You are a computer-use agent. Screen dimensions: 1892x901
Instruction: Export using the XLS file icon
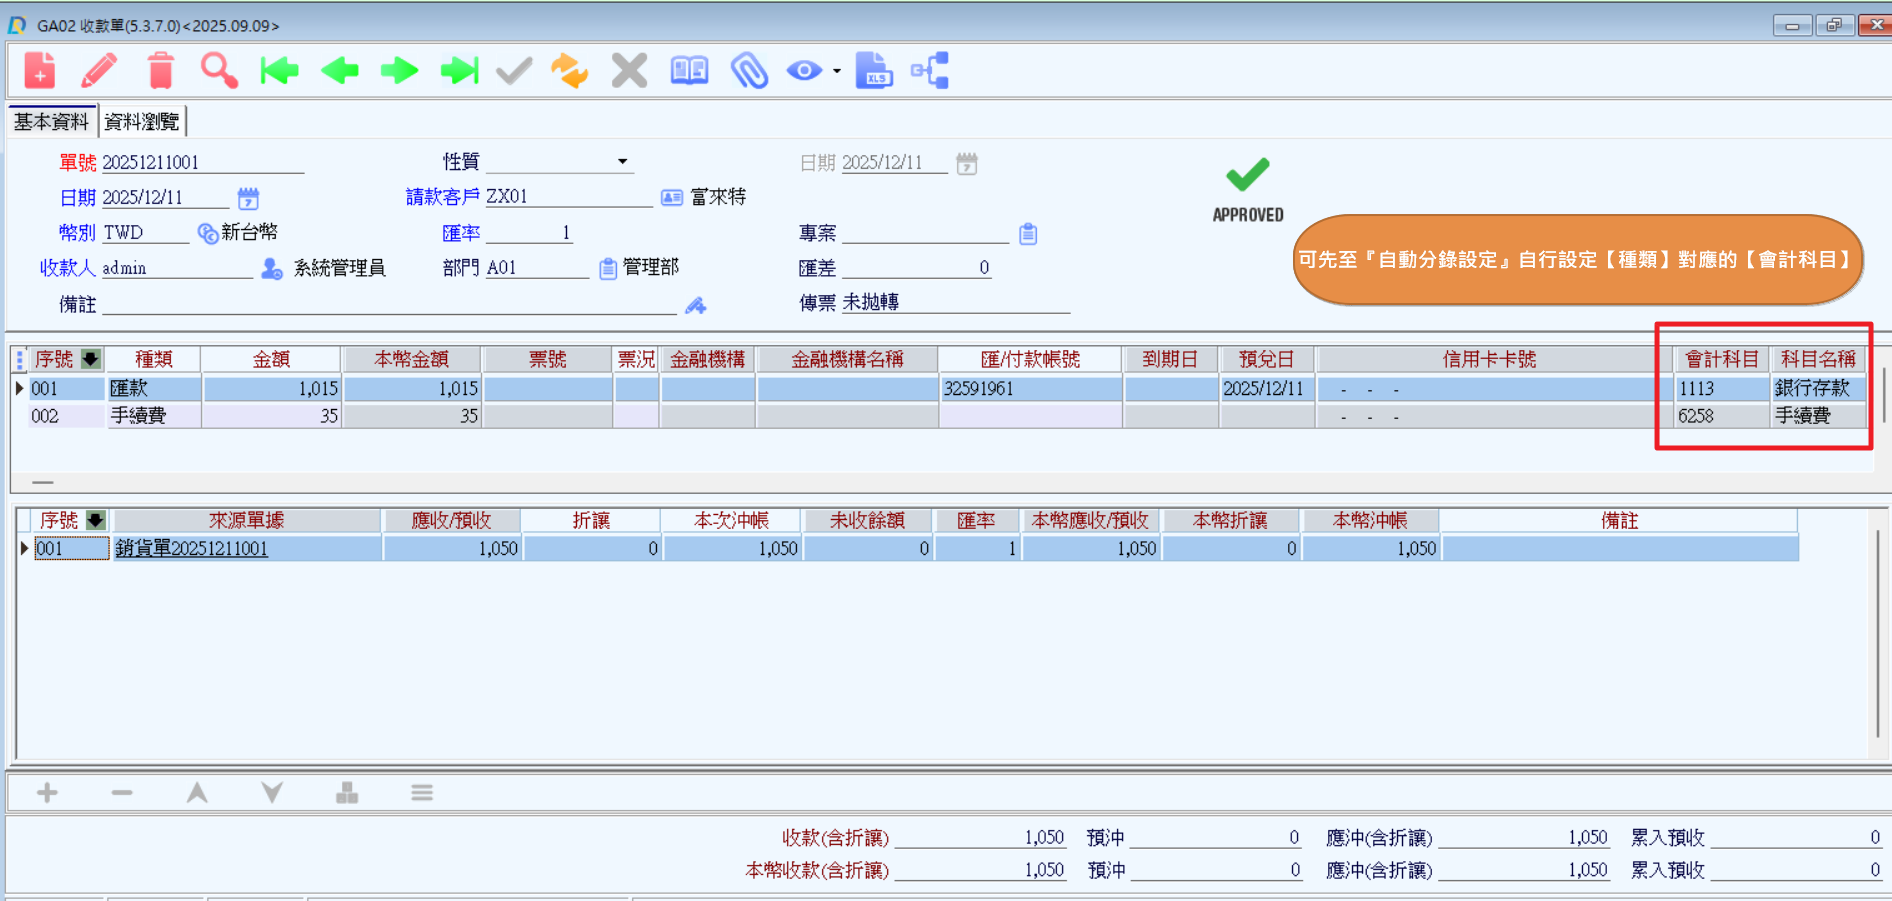point(874,71)
